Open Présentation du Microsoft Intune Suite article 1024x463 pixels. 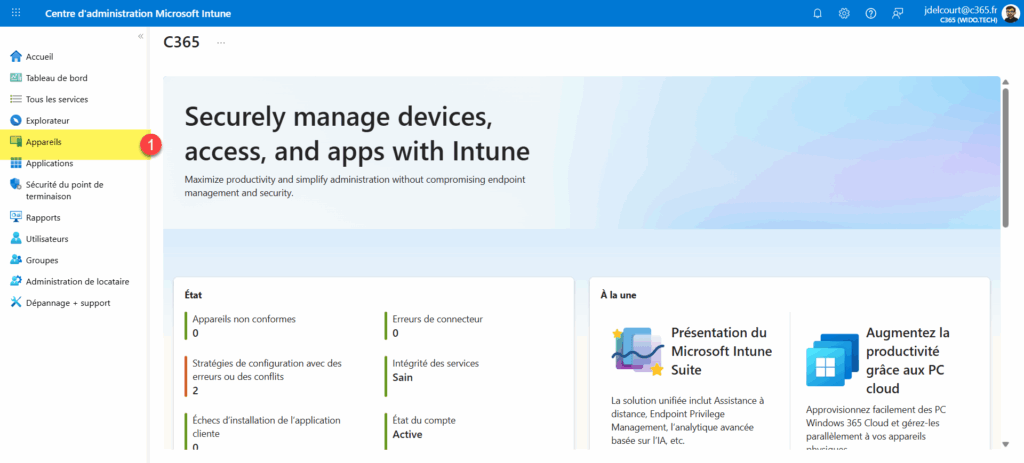[x=722, y=351]
